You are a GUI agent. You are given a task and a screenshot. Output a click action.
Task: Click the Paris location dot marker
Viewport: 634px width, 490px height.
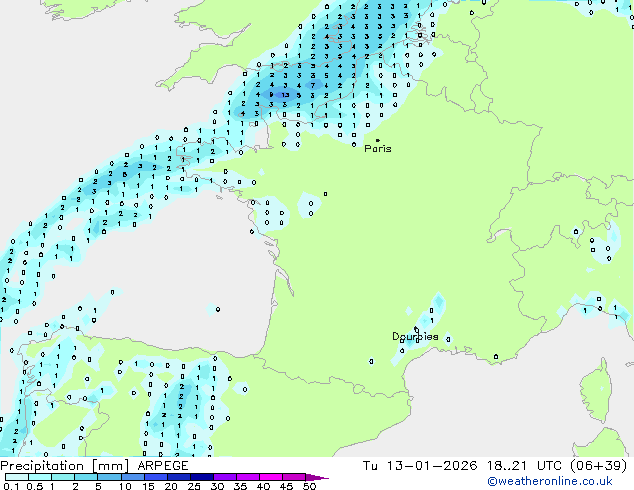coord(378,140)
